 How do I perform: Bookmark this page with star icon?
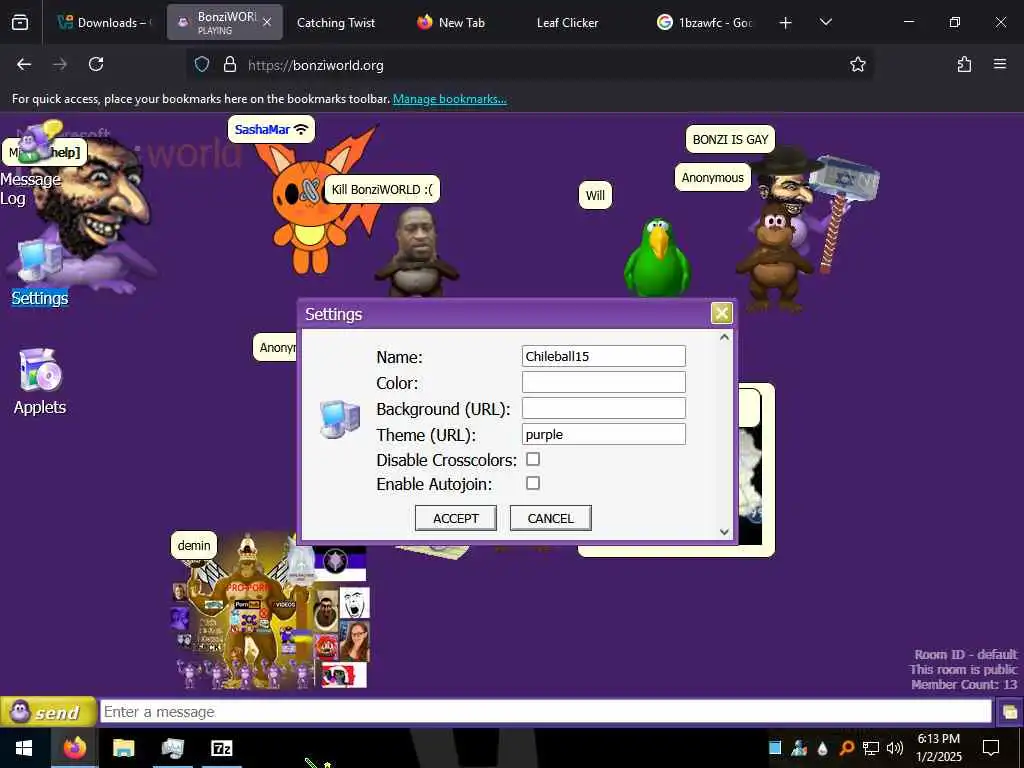[x=857, y=64]
